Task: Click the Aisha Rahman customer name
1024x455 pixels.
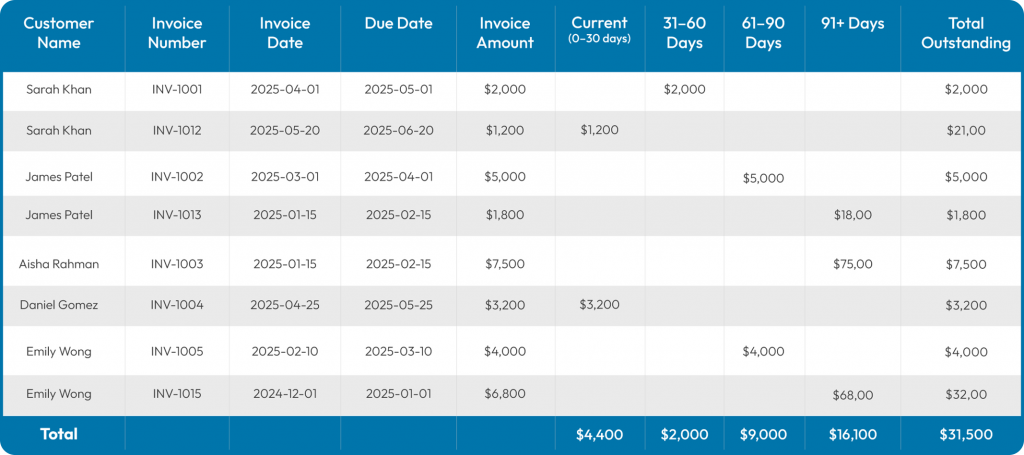Action: 59,264
